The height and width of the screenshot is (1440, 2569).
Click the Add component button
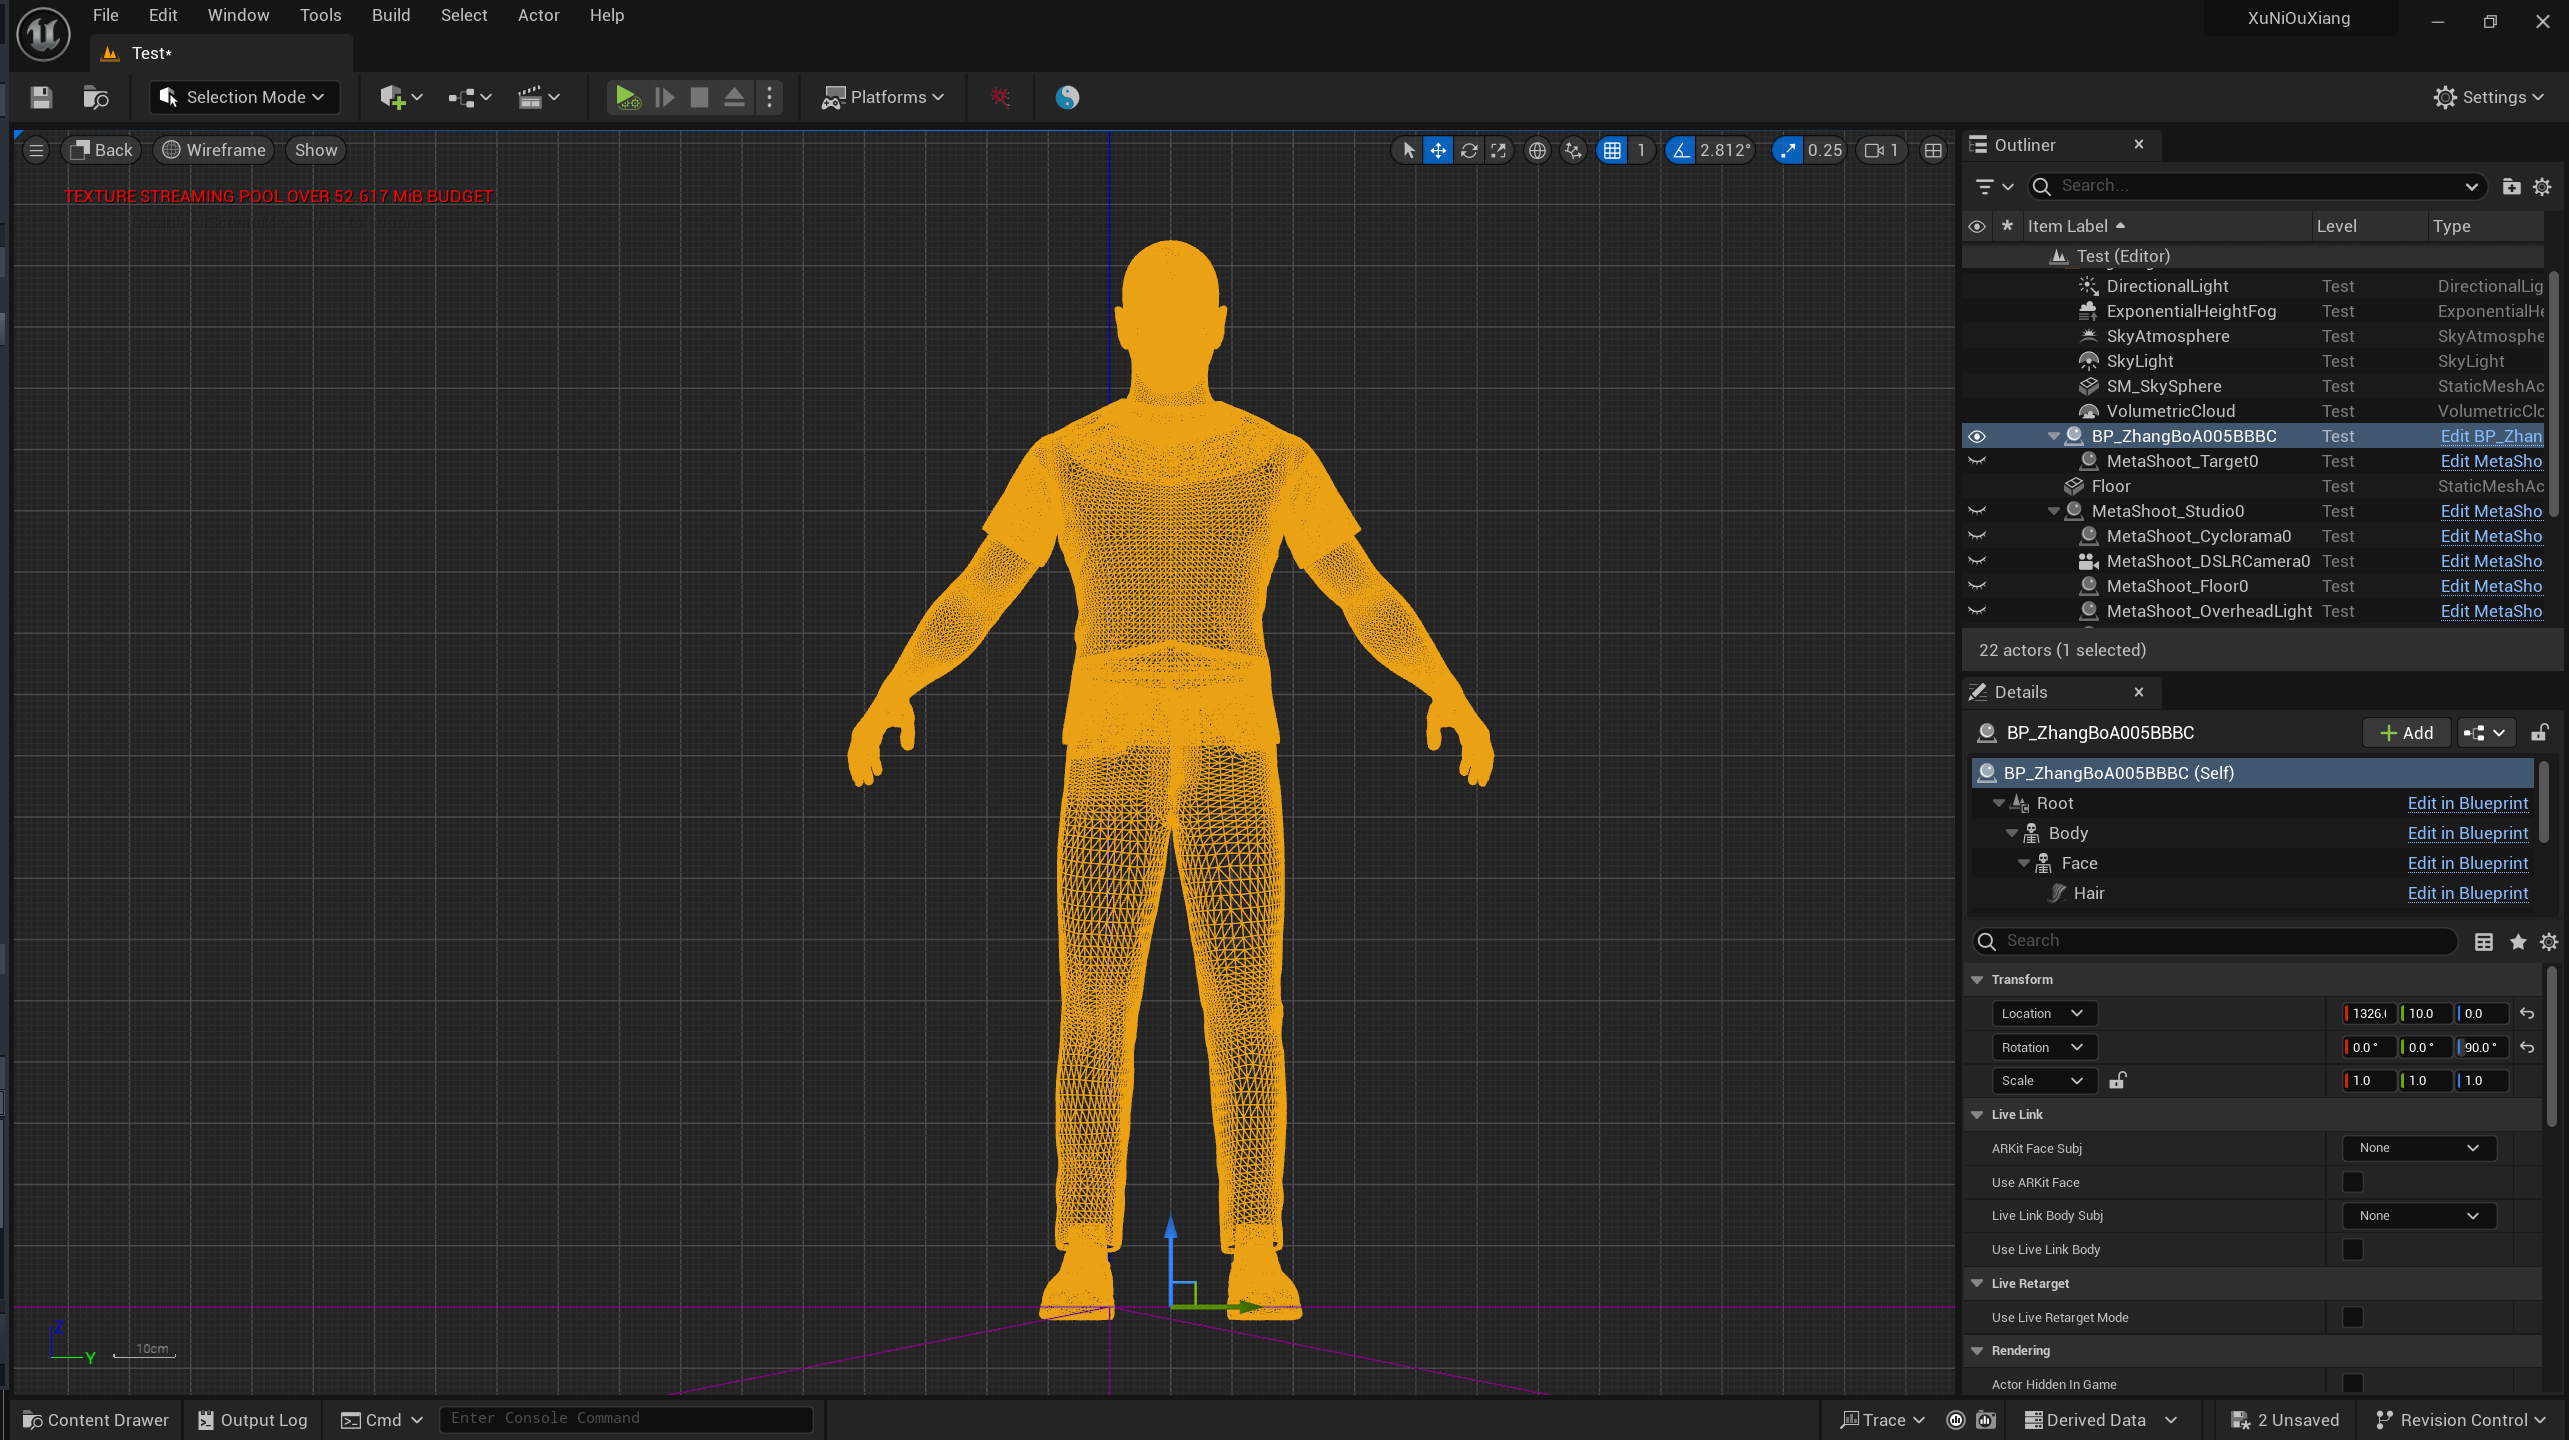tap(2406, 733)
